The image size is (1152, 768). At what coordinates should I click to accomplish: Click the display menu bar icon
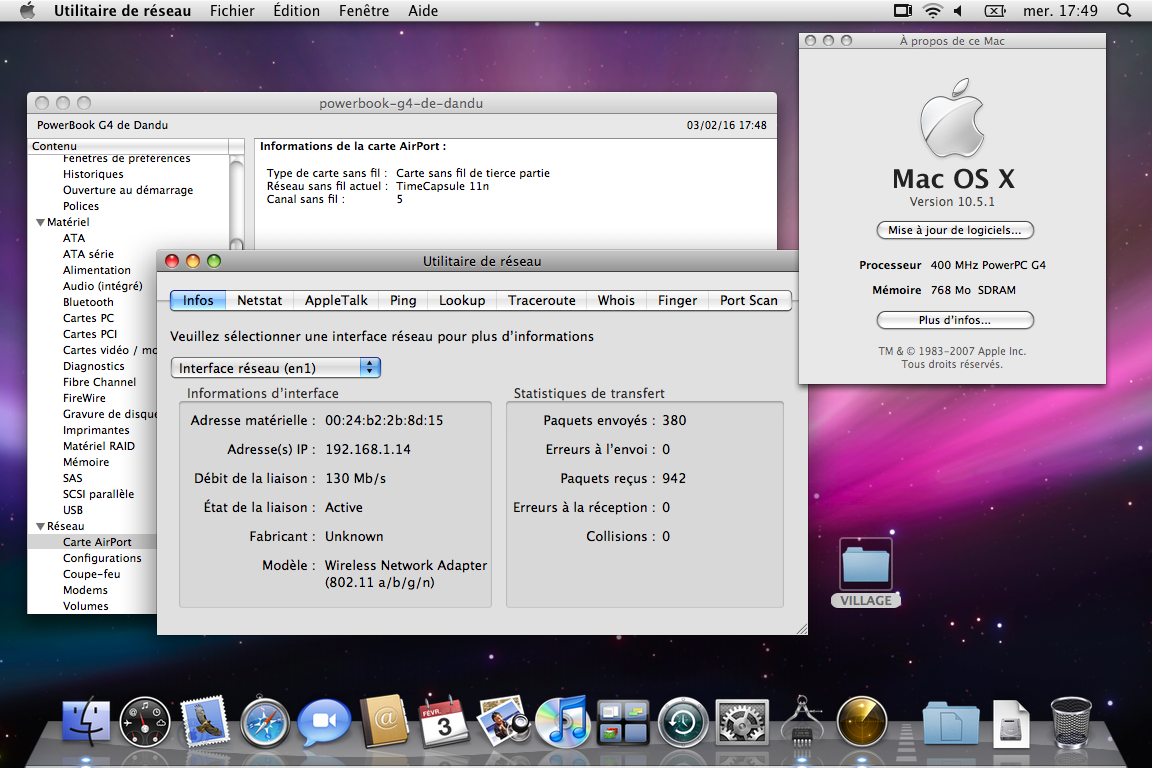tap(903, 11)
